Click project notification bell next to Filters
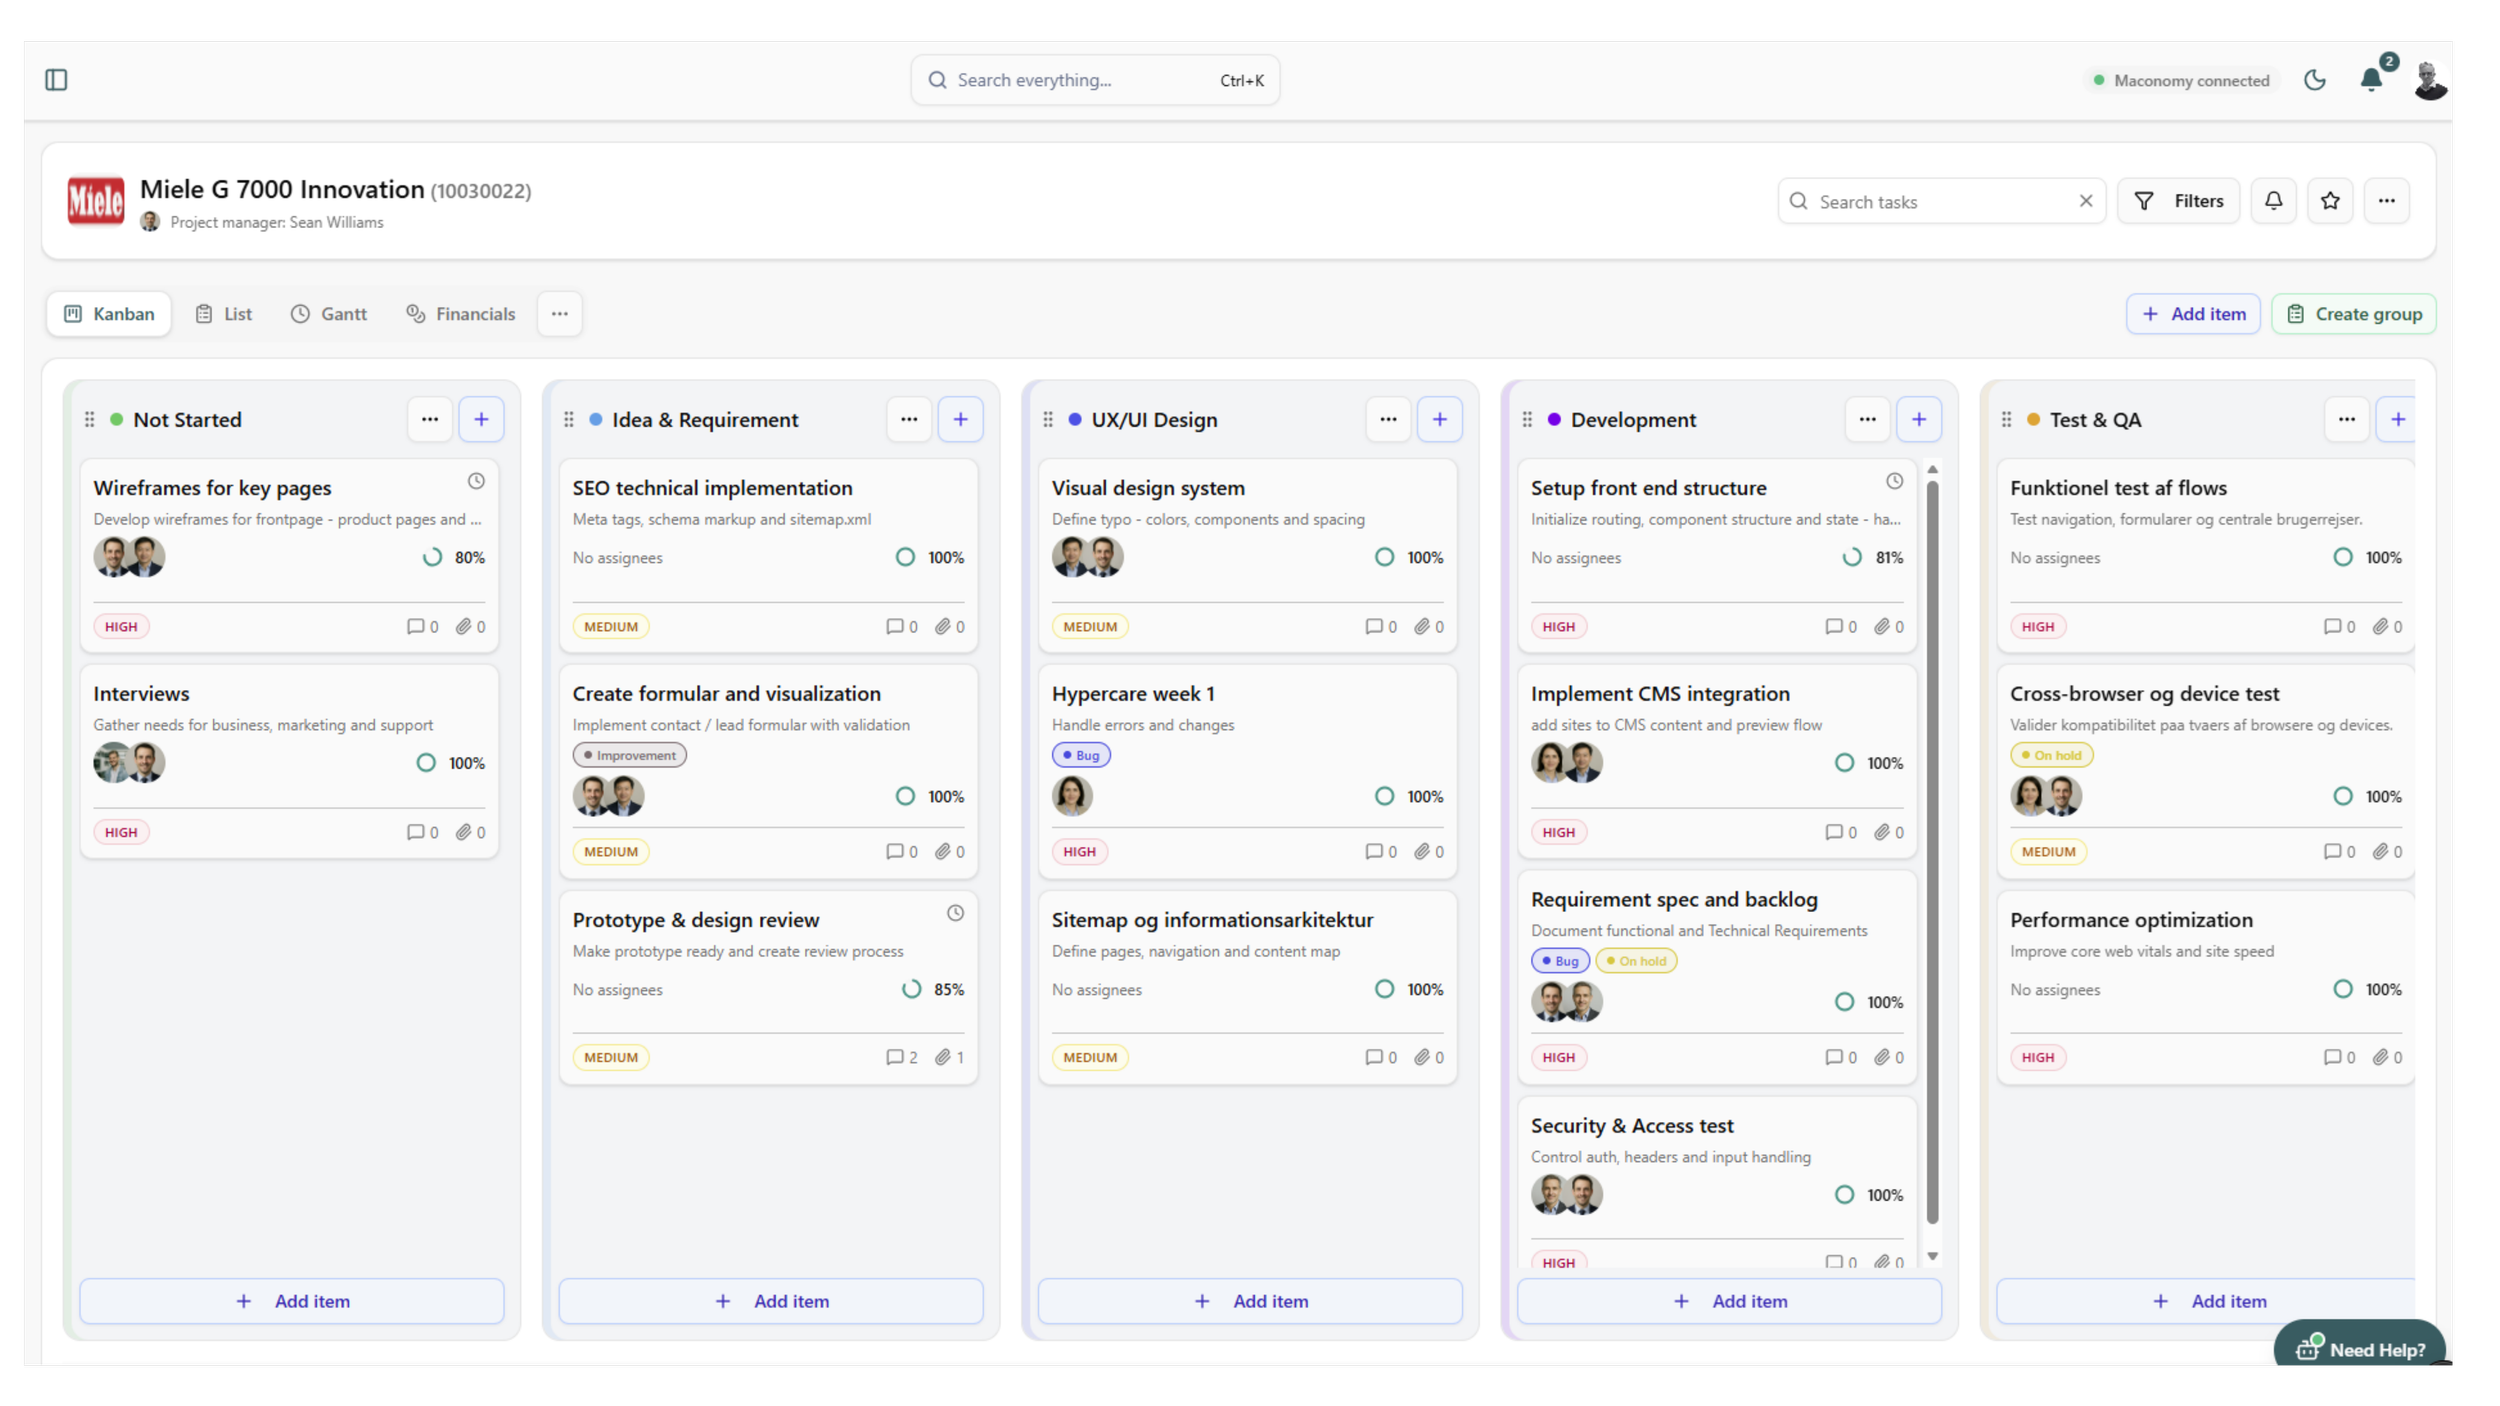This screenshot has width=2500, height=1406. tap(2273, 201)
